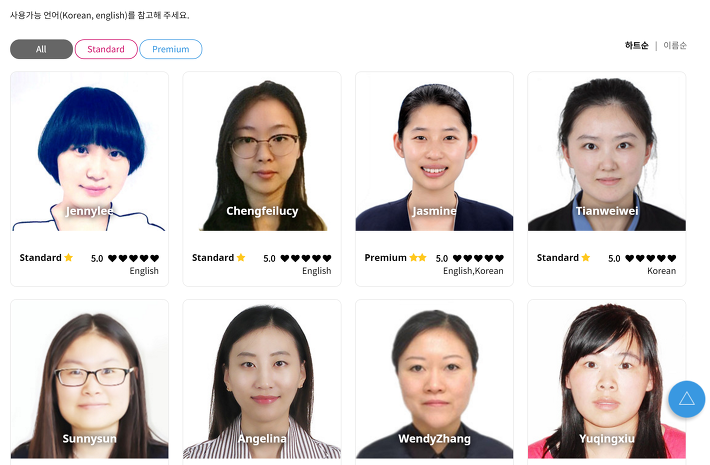Open the Sunnysun name link
Viewport: 710px width, 465px height.
point(90,438)
